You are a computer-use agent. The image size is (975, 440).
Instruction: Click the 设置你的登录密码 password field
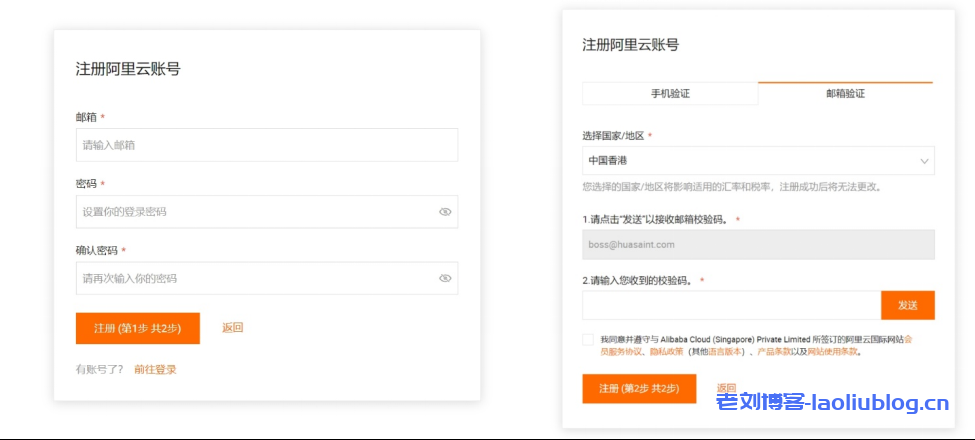[255, 212]
